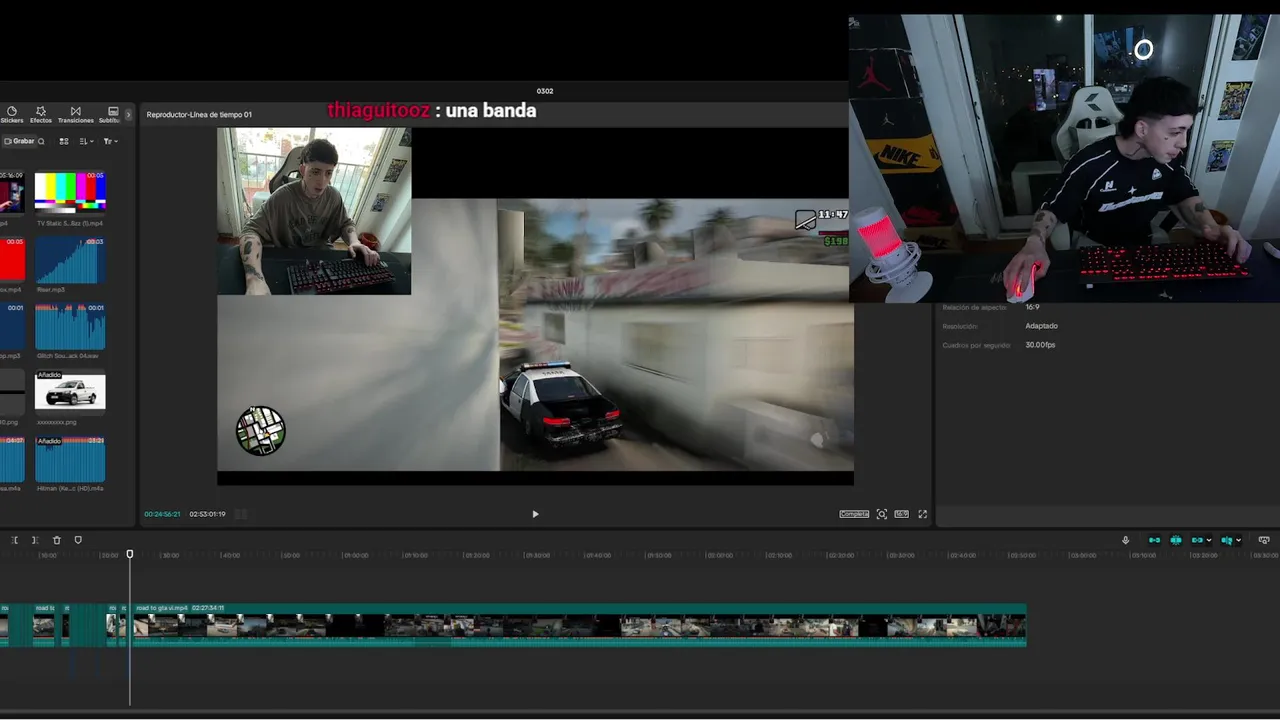The width and height of the screenshot is (1280, 720).
Task: Click the microphone voiceover icon
Action: (1125, 540)
